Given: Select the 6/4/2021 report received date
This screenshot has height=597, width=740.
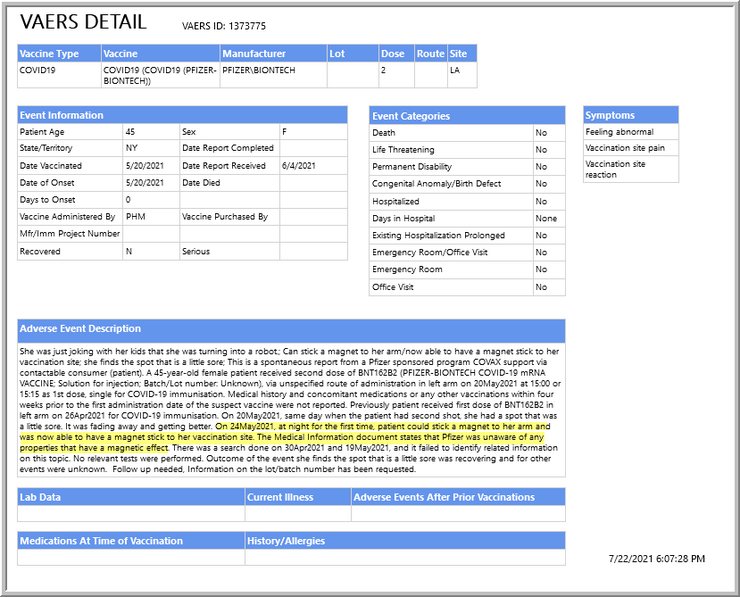Looking at the screenshot, I should (x=299, y=166).
